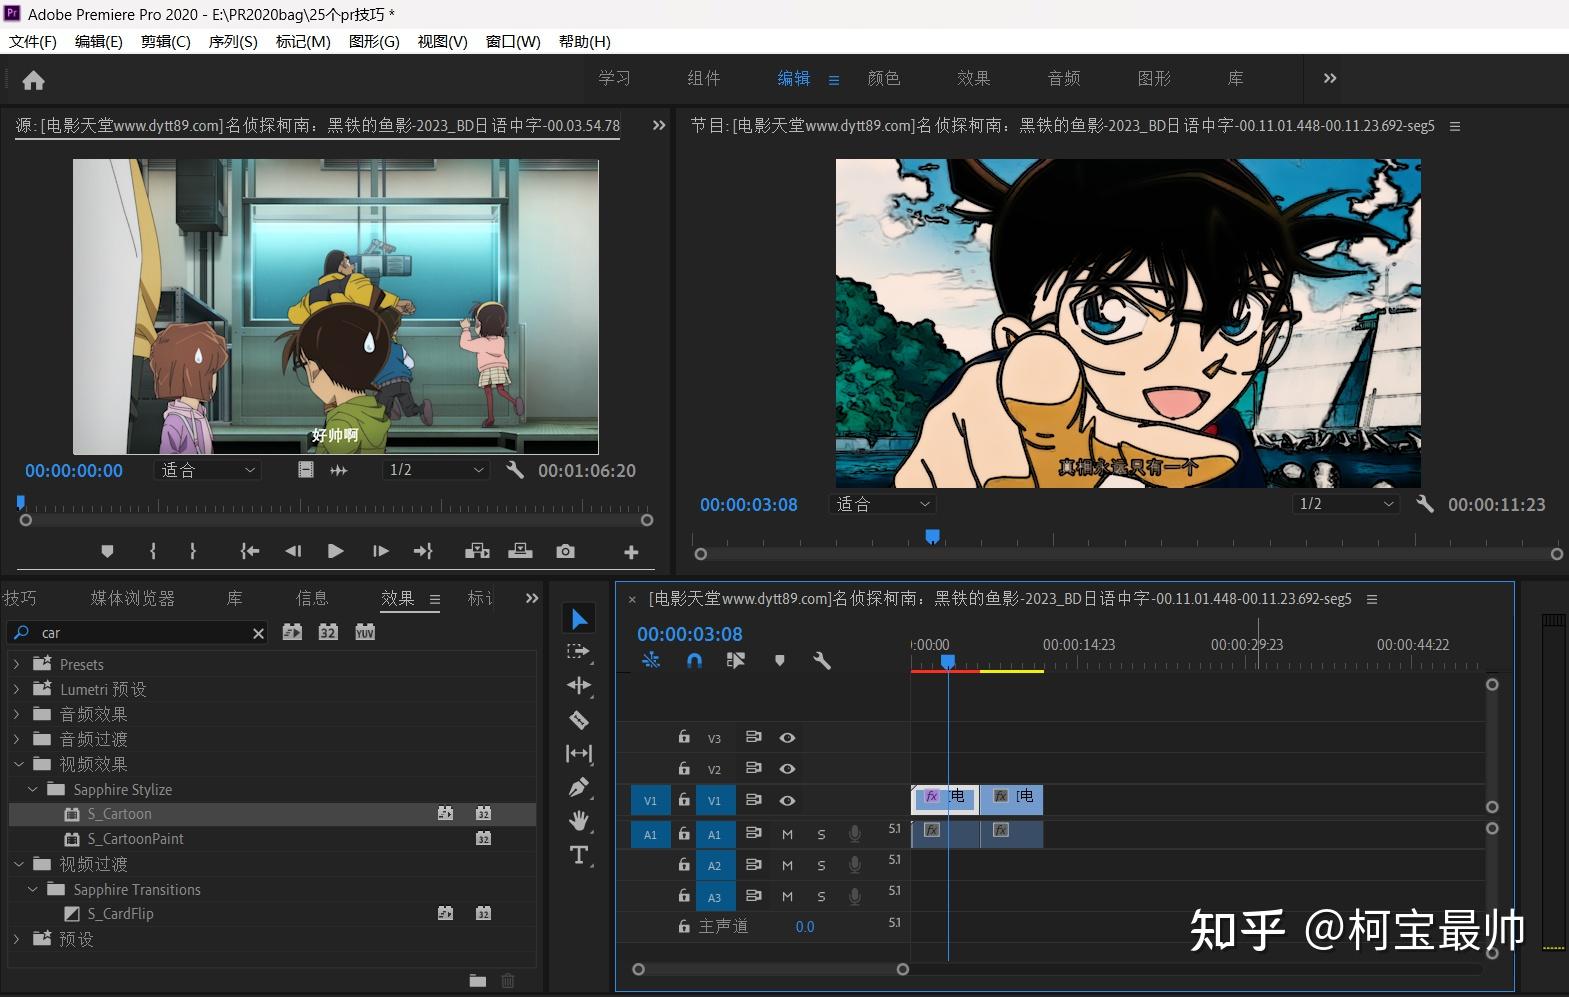The image size is (1569, 997).
Task: Select the Pen tool
Action: [x=579, y=787]
